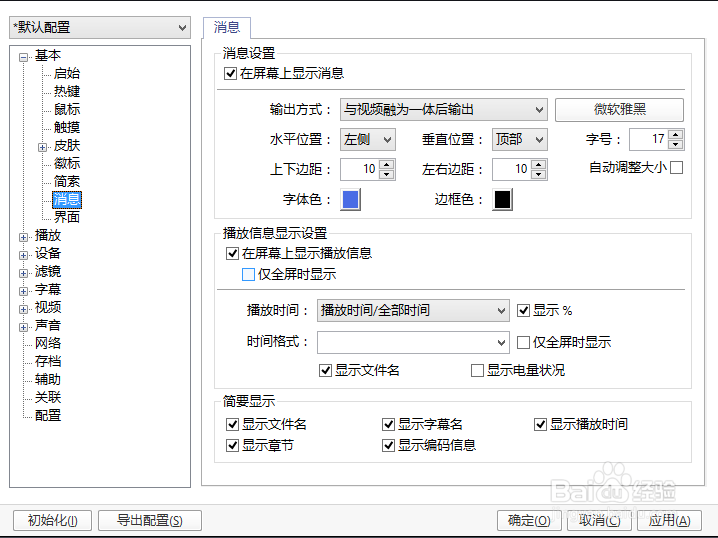The height and width of the screenshot is (538, 718).
Task: Expand the 视频 tree node
Action: pos(23,310)
